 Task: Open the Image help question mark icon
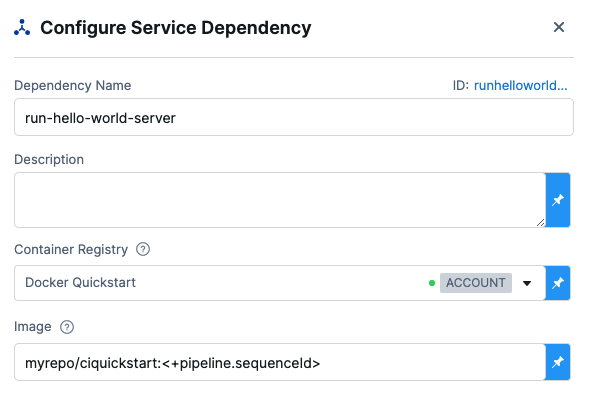point(67,327)
